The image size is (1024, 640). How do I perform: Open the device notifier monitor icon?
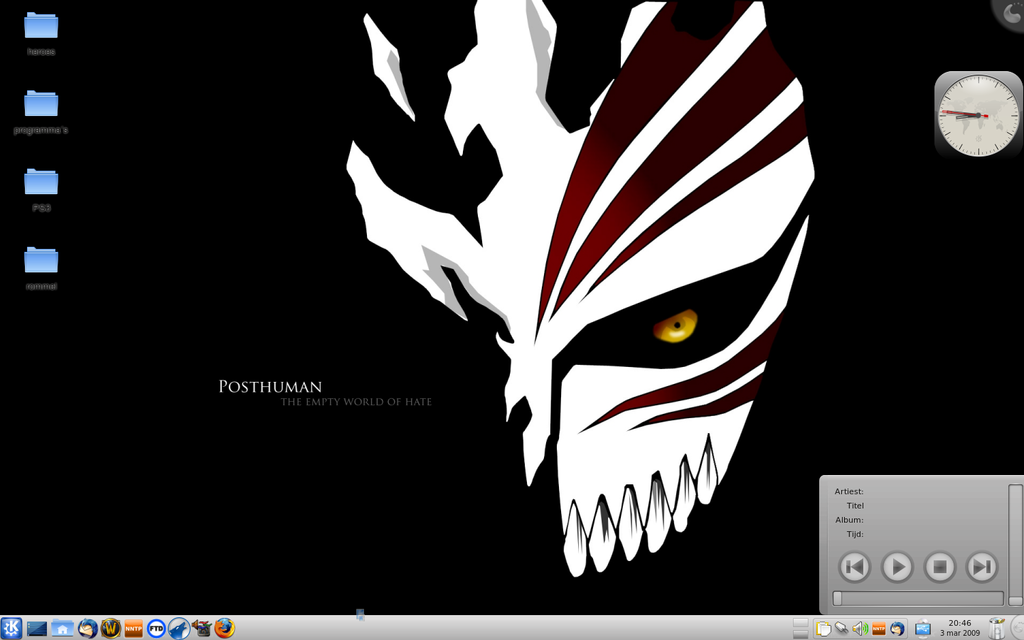(922, 629)
